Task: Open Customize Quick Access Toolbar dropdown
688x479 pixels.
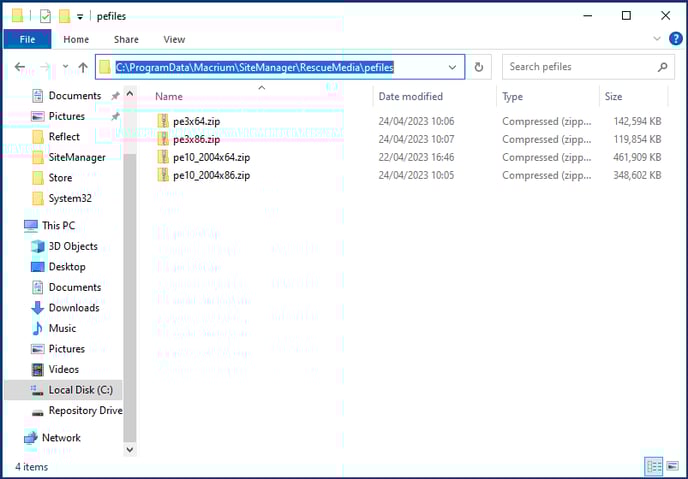Action: point(80,16)
